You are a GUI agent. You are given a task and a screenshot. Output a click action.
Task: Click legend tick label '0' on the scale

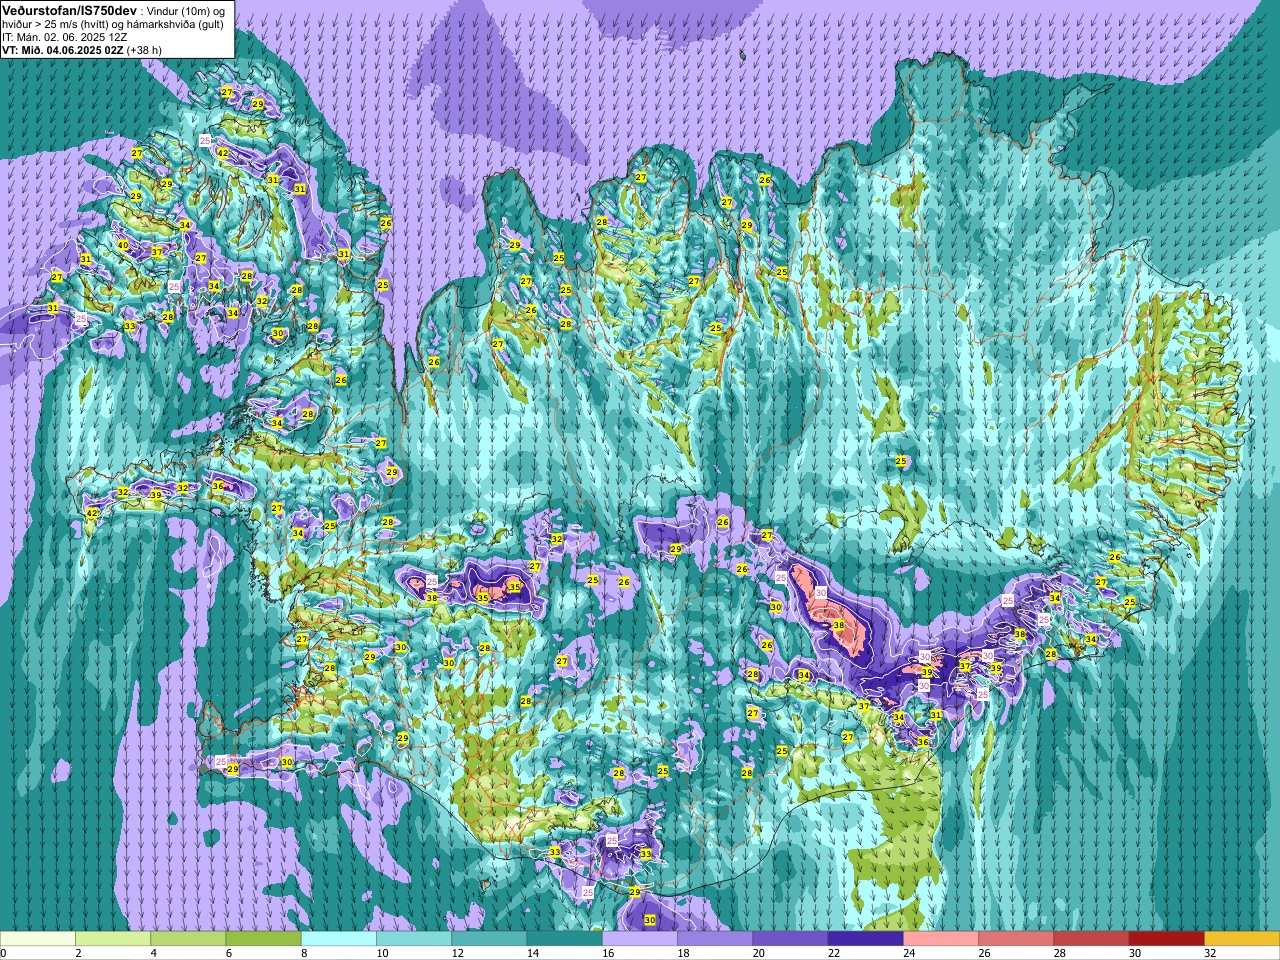coord(3,953)
